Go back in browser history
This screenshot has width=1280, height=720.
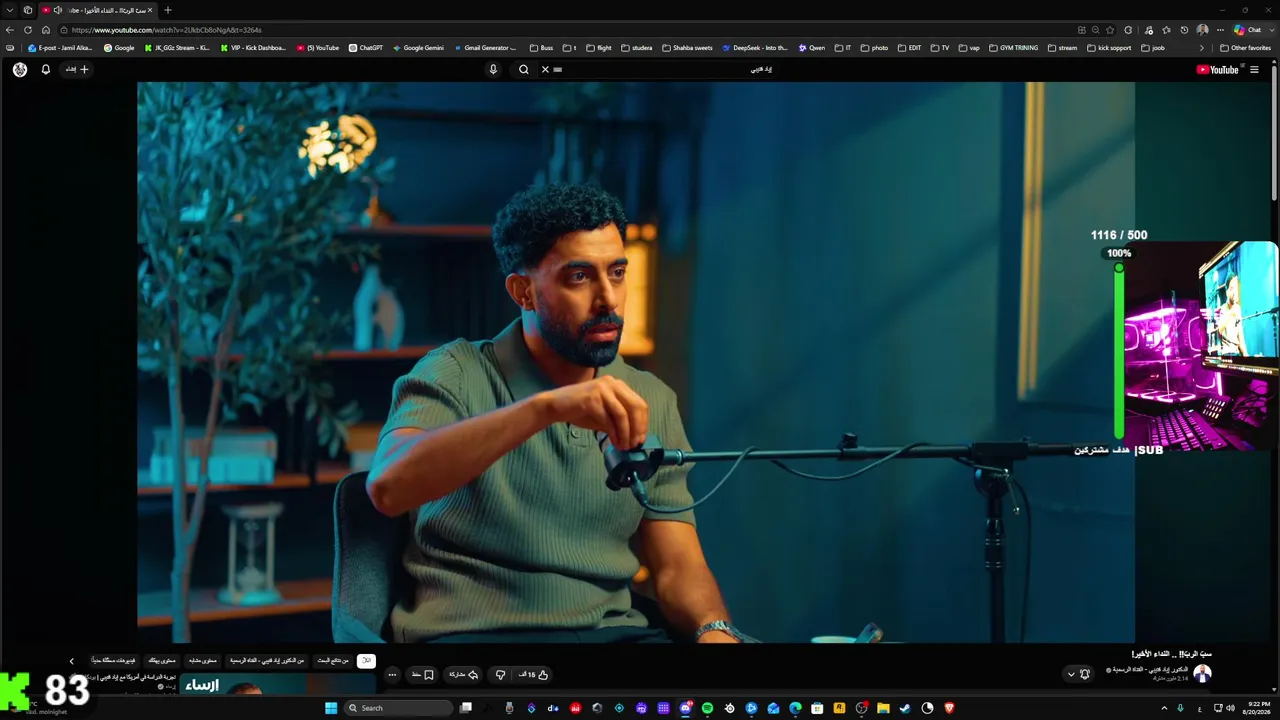tap(10, 30)
